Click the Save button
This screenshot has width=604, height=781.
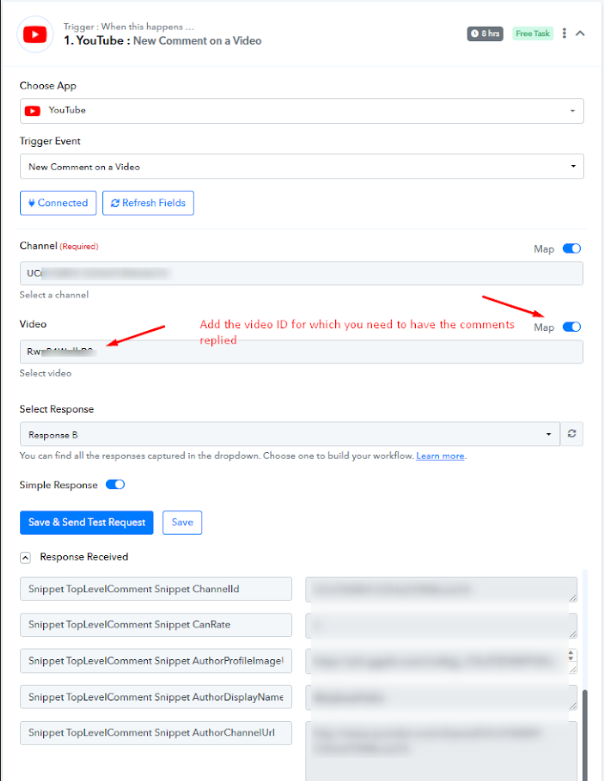182,522
